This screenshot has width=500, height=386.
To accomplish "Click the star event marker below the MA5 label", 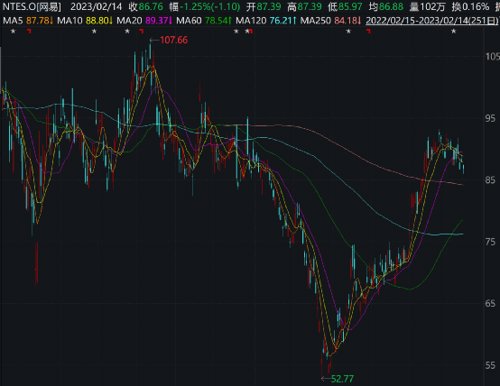I will [x=13, y=31].
